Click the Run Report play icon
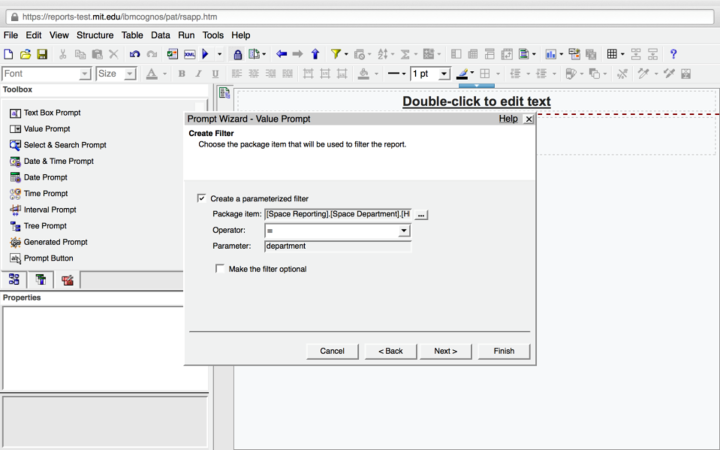720x450 pixels. (x=205, y=54)
